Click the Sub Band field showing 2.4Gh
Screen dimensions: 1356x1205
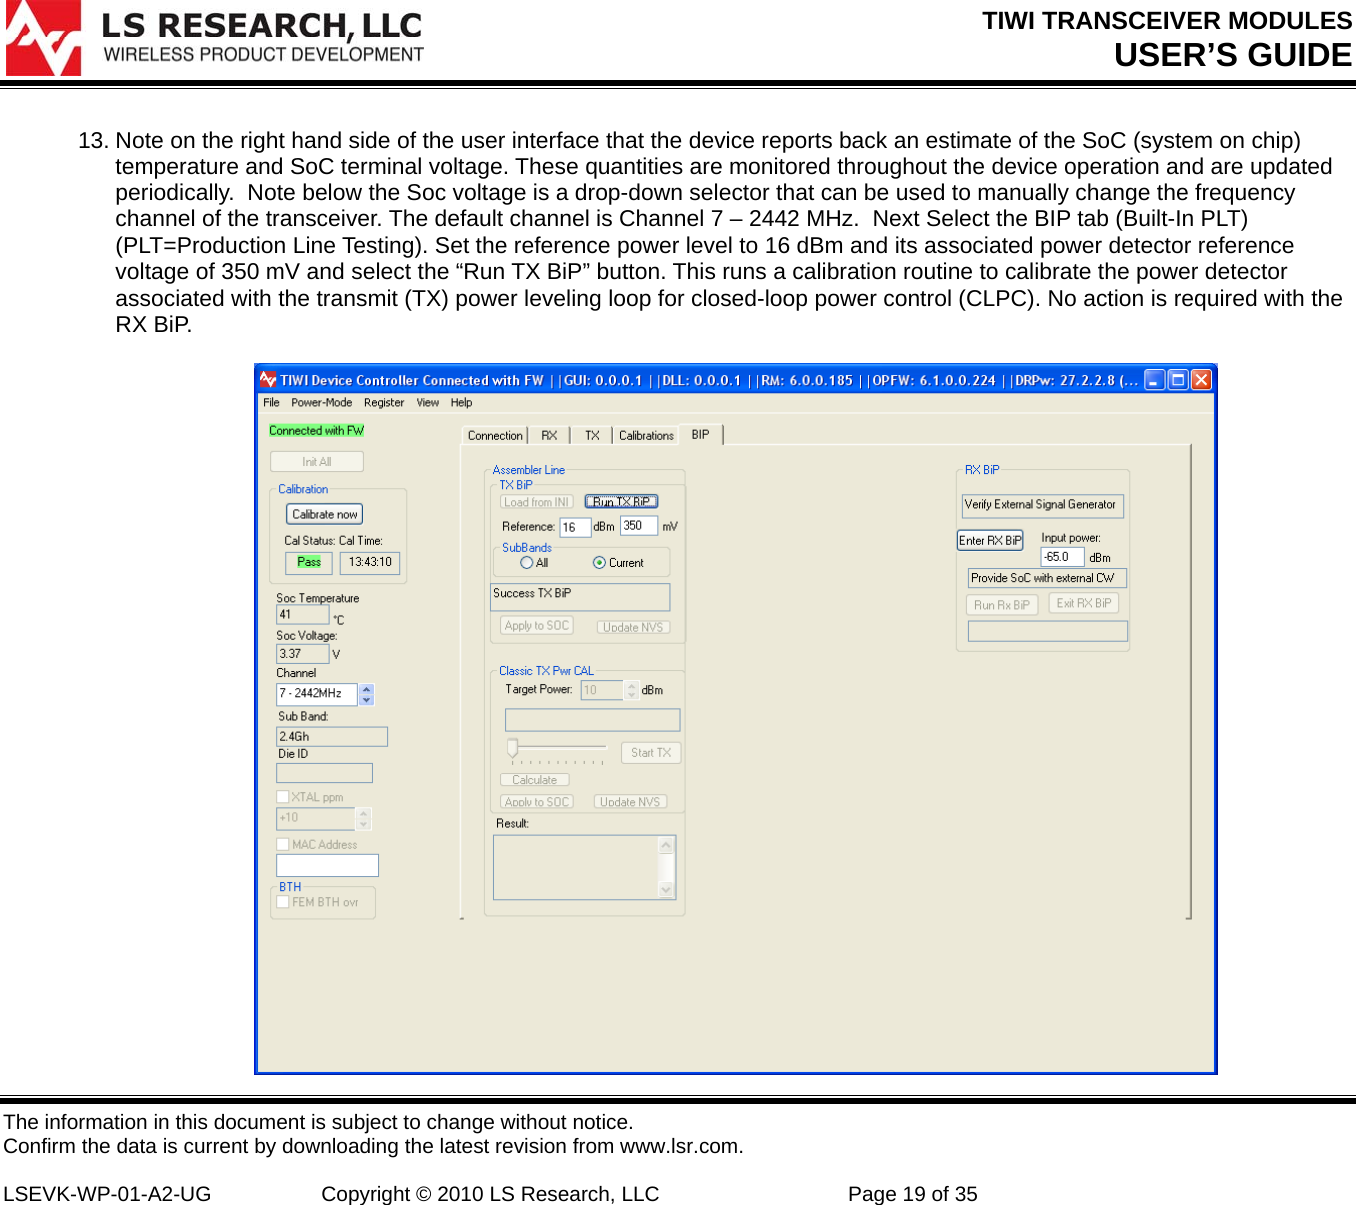tap(332, 737)
